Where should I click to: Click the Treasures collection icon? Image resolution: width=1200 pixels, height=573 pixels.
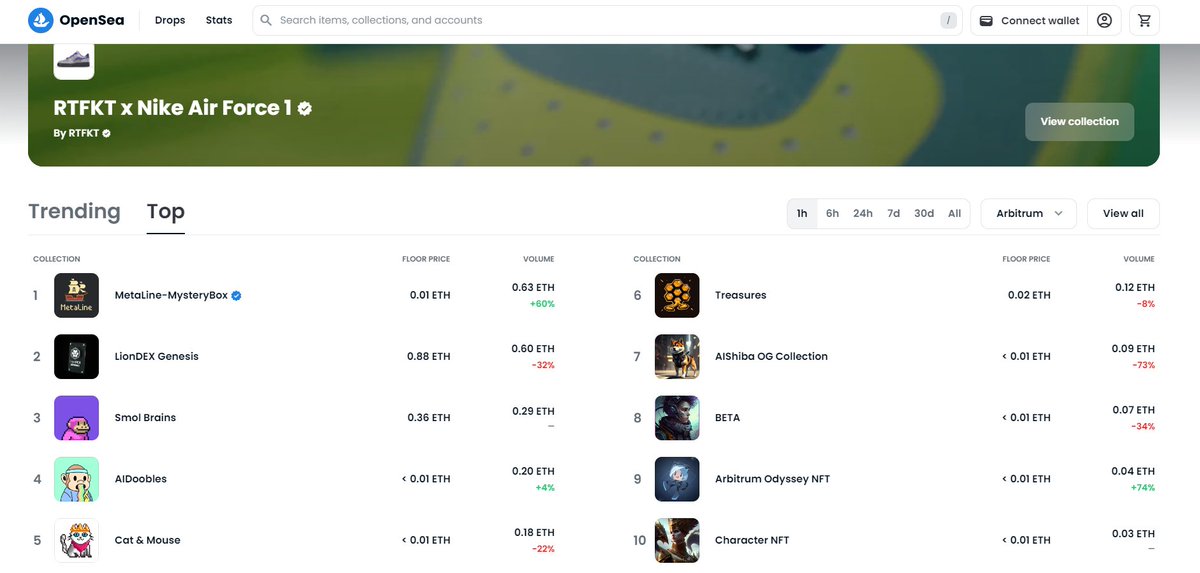pyautogui.click(x=677, y=295)
